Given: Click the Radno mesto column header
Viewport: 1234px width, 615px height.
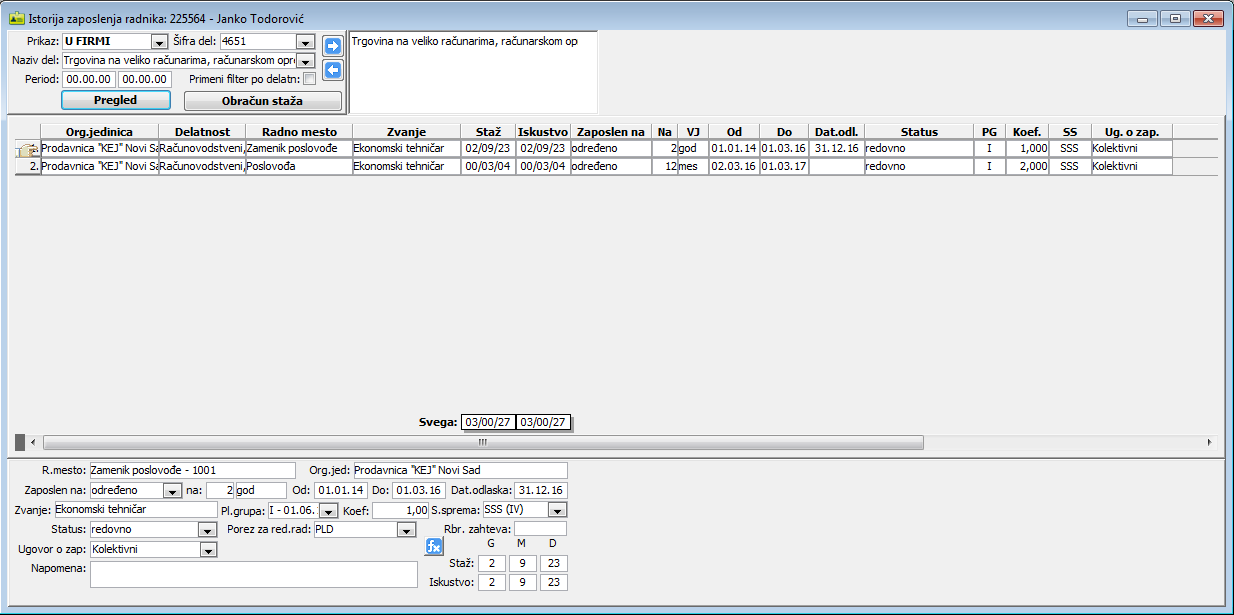Looking at the screenshot, I should pyautogui.click(x=298, y=132).
